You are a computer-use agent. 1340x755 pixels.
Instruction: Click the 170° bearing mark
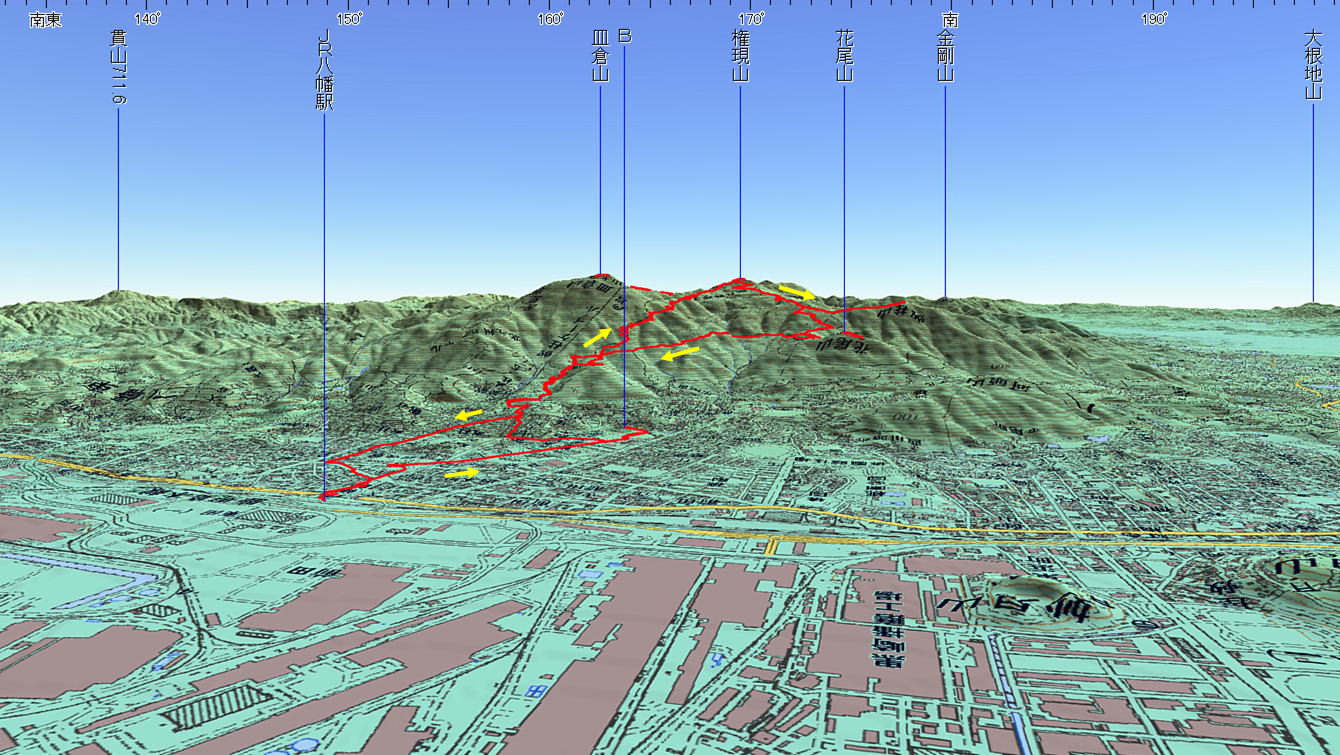pyautogui.click(x=751, y=20)
